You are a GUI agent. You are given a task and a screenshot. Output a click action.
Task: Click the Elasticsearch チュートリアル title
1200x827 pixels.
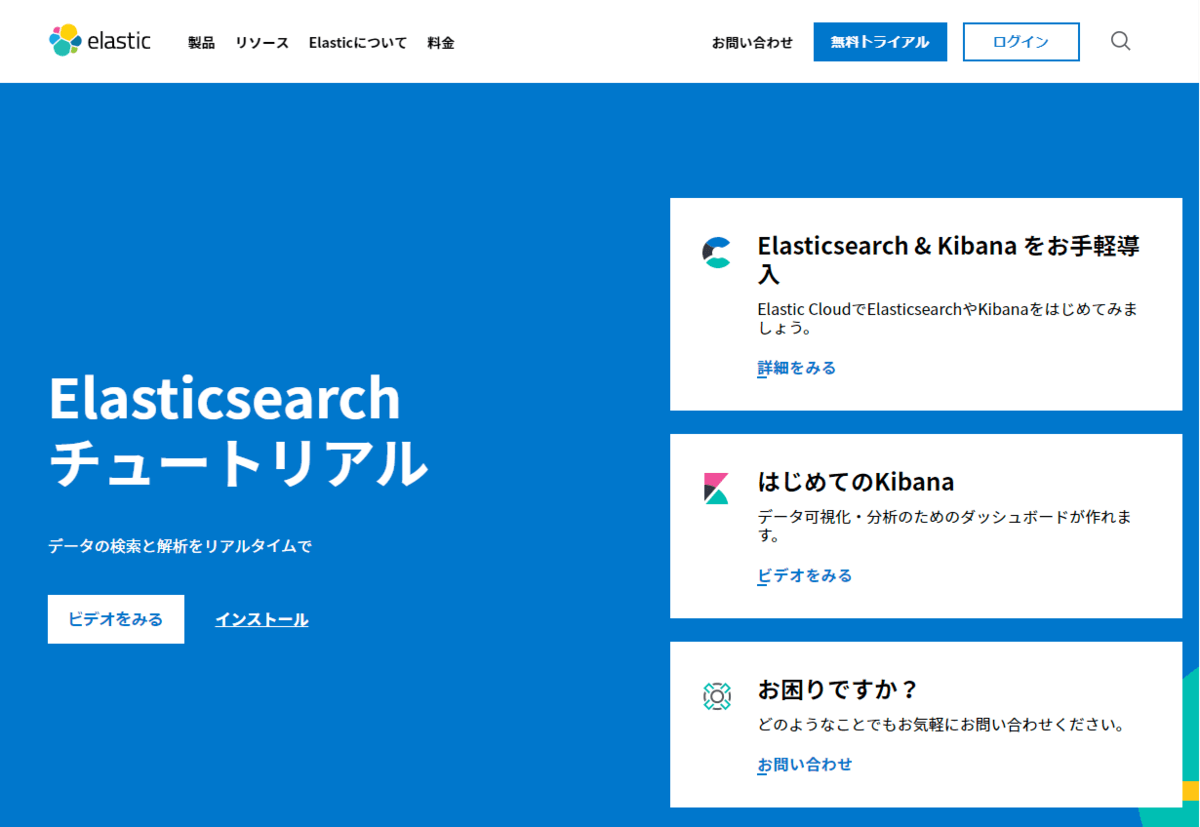tap(238, 430)
